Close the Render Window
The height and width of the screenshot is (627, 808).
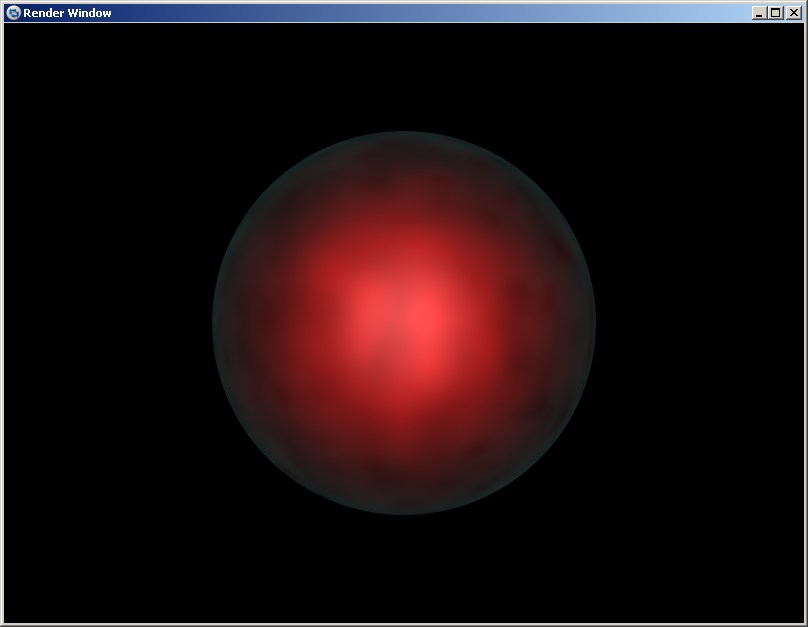click(x=793, y=13)
